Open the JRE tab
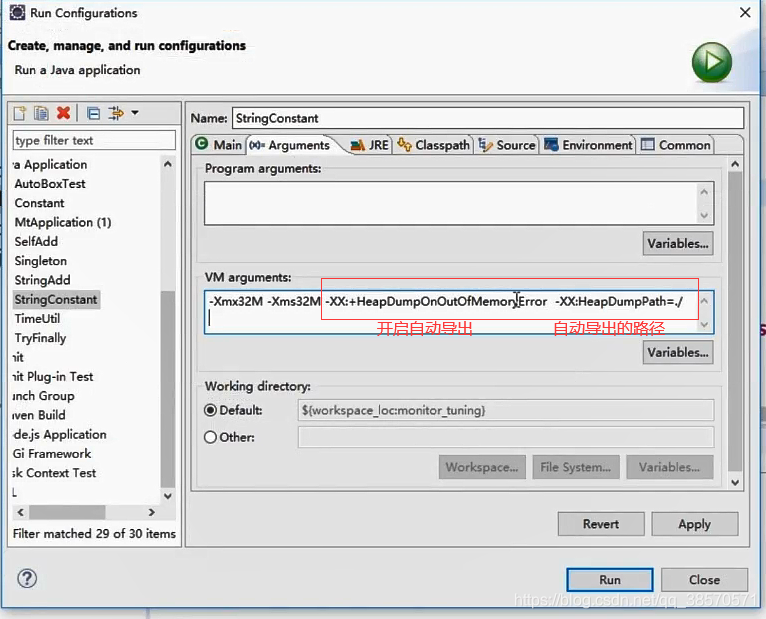766x619 pixels. coord(370,145)
